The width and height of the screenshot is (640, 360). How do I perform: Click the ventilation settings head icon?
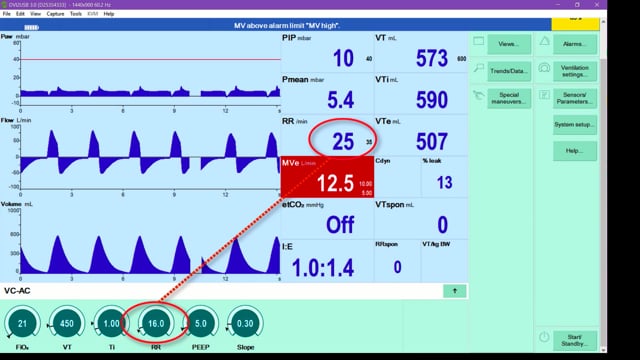click(x=544, y=68)
